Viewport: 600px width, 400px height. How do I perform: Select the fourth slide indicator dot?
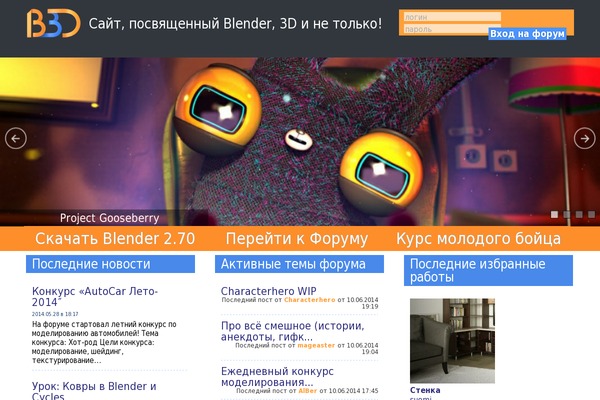pyautogui.click(x=592, y=214)
